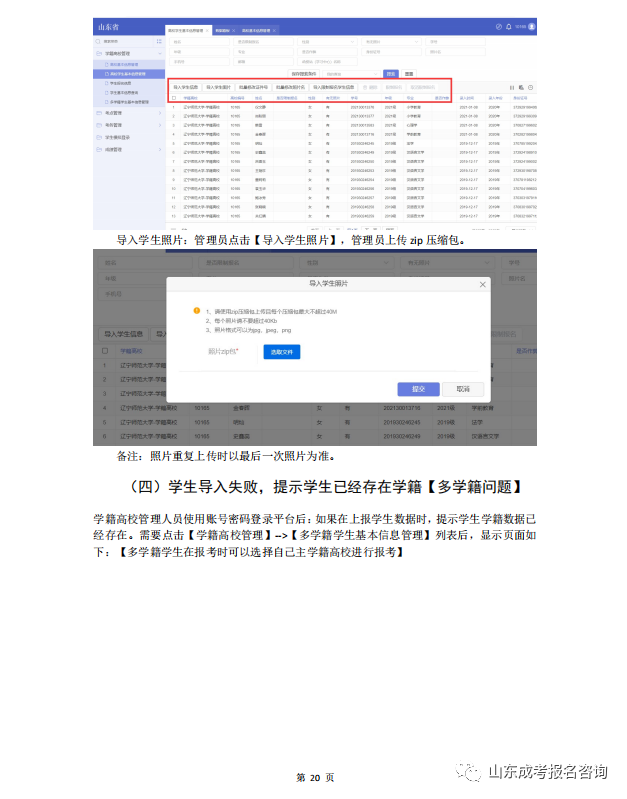The image size is (627, 799).
Task: Select the highlighted 高校学生基本信息管理 sidebar item
Action: pos(129,74)
